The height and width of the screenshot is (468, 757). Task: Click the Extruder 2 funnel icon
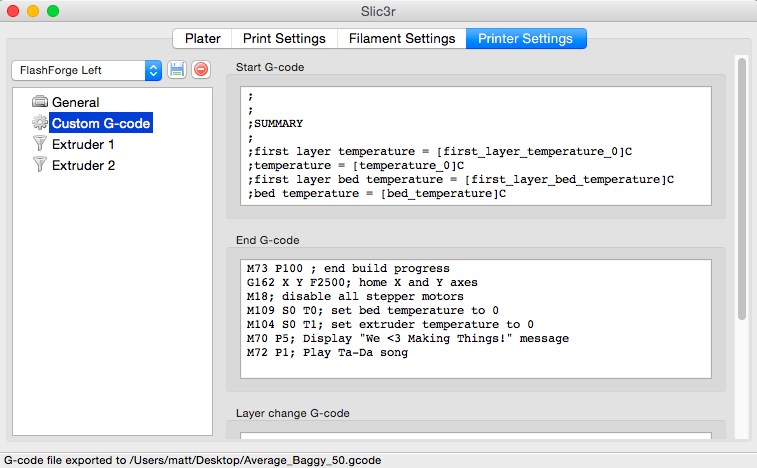[x=40, y=165]
